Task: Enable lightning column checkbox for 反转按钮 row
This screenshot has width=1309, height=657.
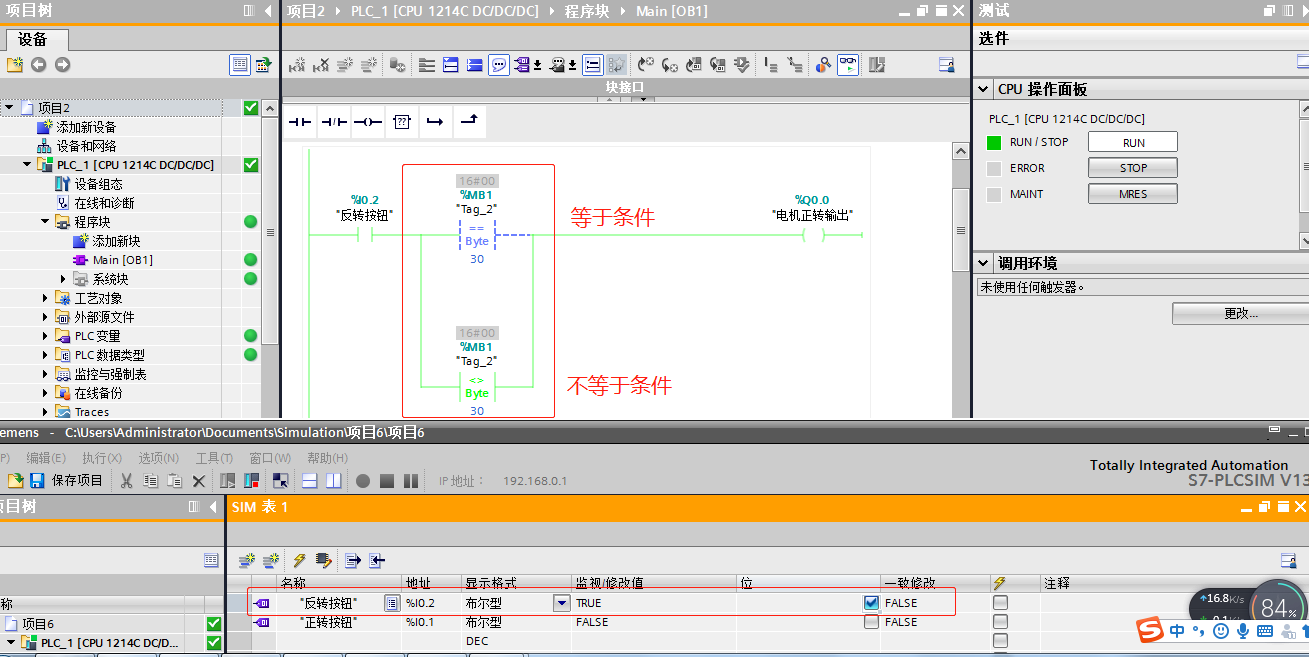Action: pyautogui.click(x=1000, y=603)
